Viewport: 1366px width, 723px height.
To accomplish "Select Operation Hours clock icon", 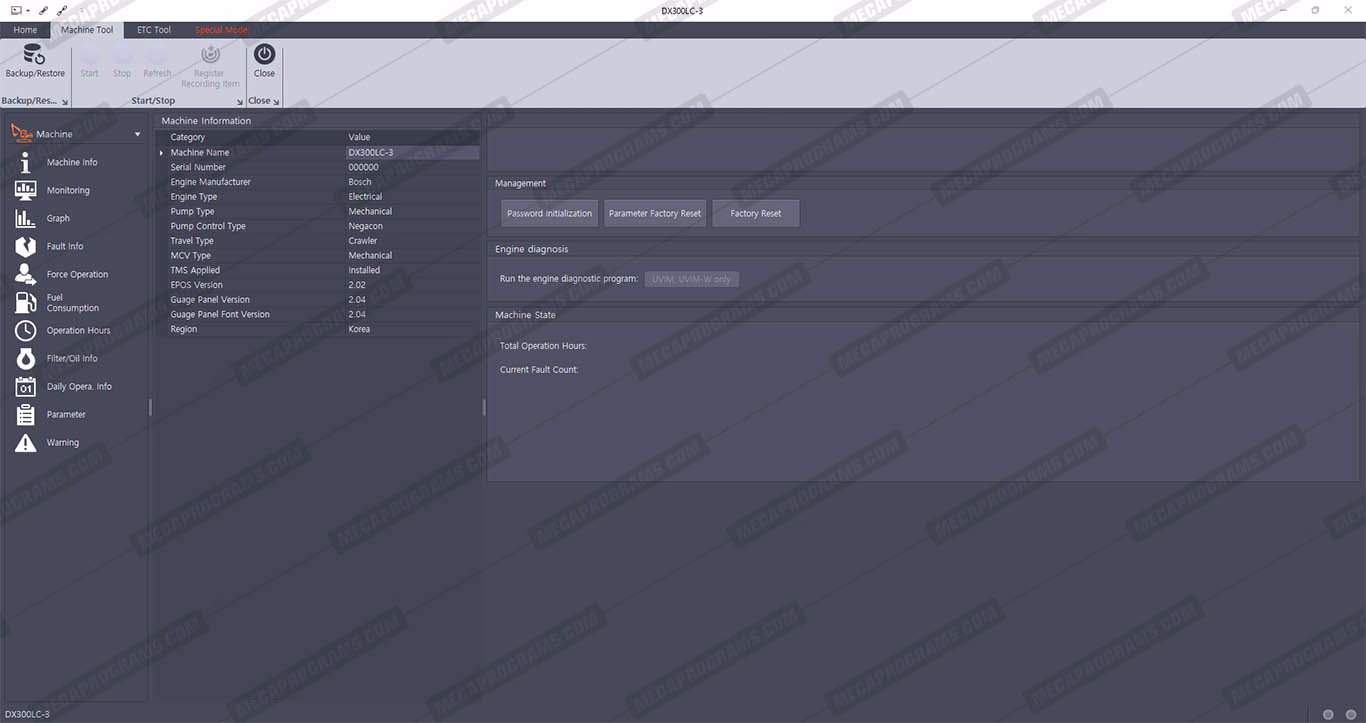I will click(26, 330).
